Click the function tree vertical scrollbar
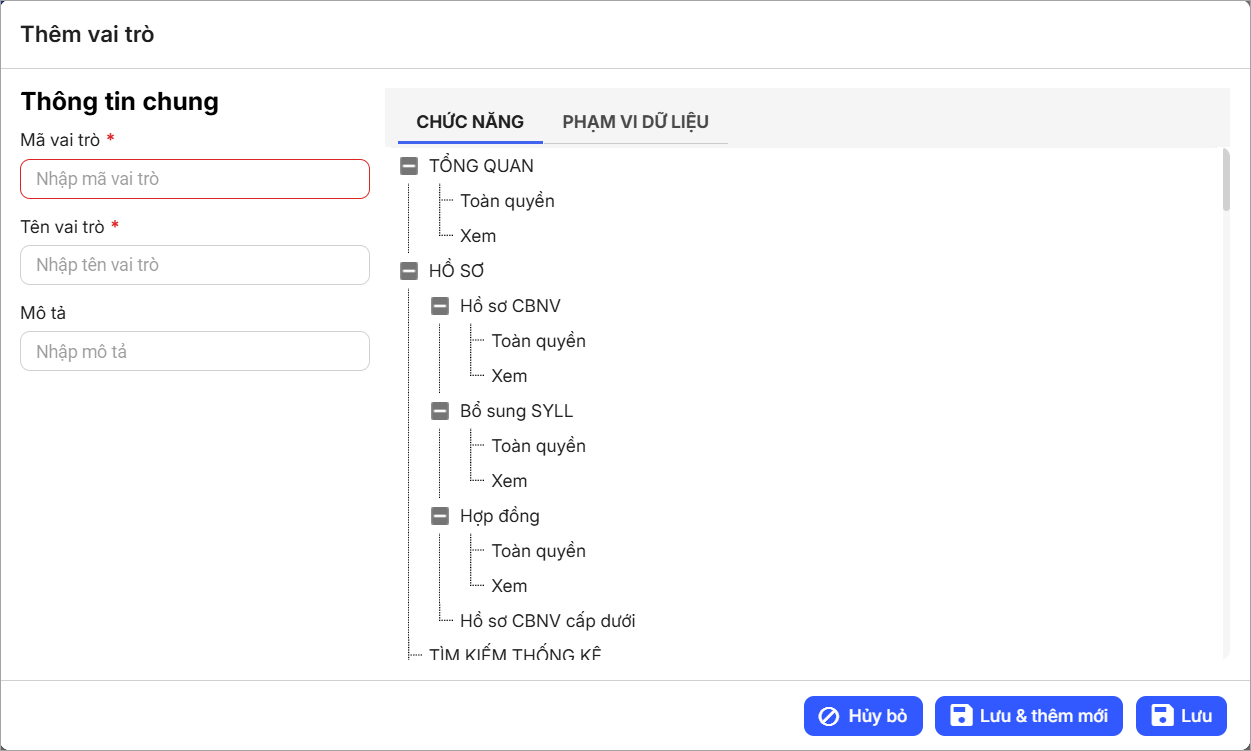1251x751 pixels. (1226, 180)
